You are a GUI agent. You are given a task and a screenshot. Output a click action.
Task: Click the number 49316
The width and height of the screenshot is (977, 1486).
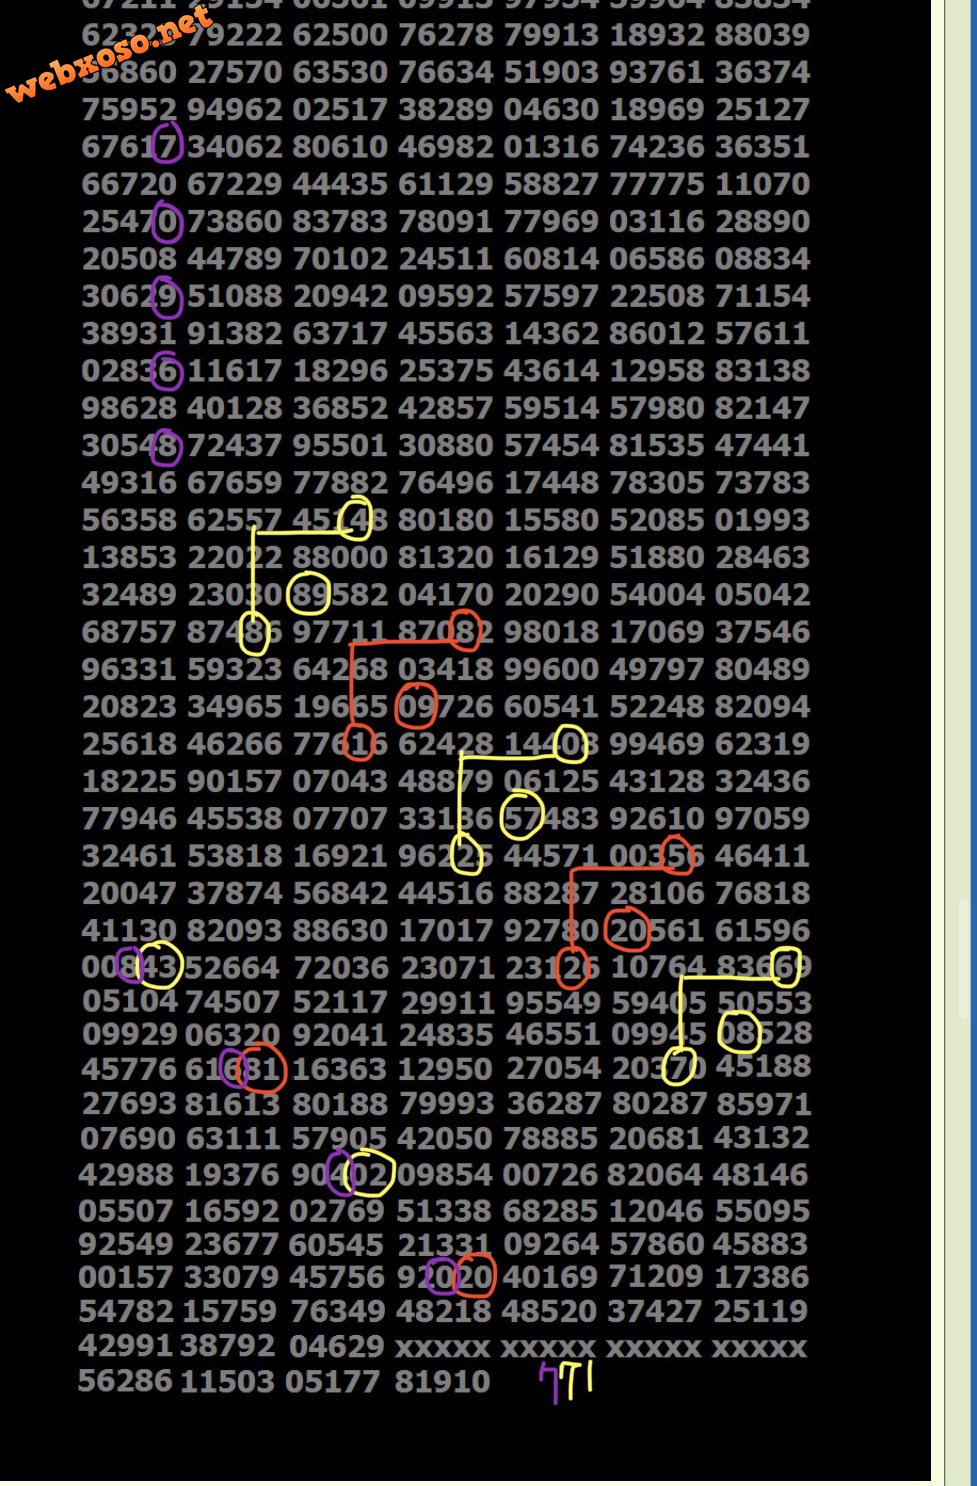coord(129,483)
